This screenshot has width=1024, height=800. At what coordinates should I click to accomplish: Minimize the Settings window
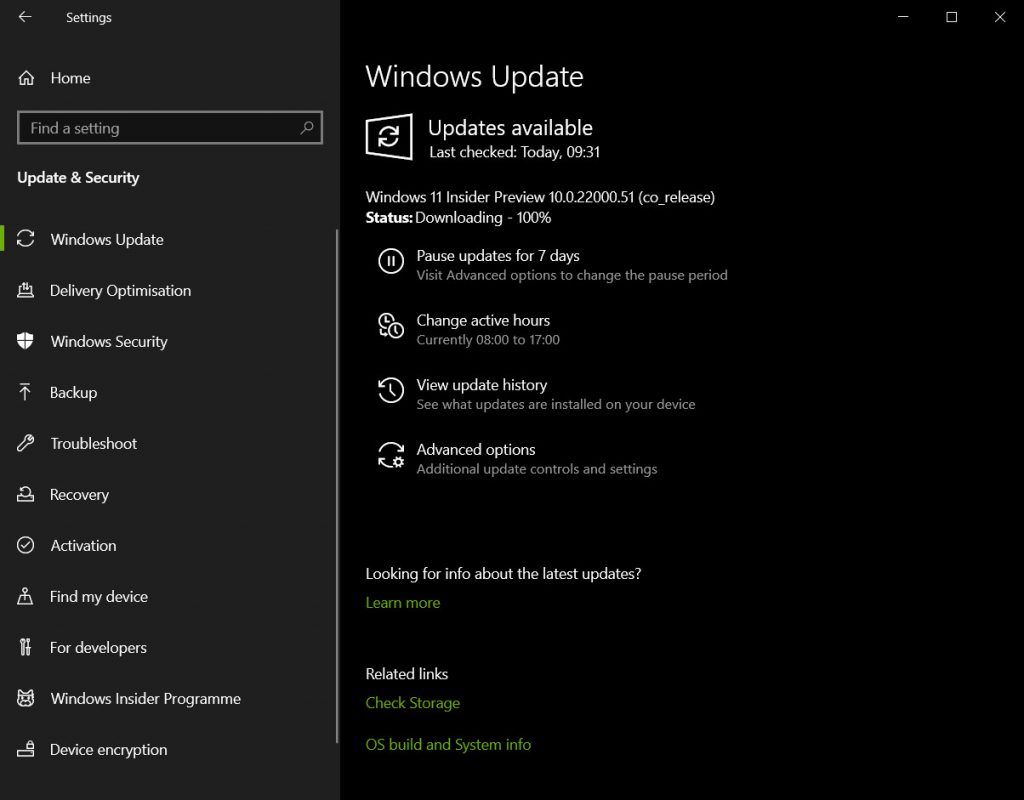click(x=903, y=17)
